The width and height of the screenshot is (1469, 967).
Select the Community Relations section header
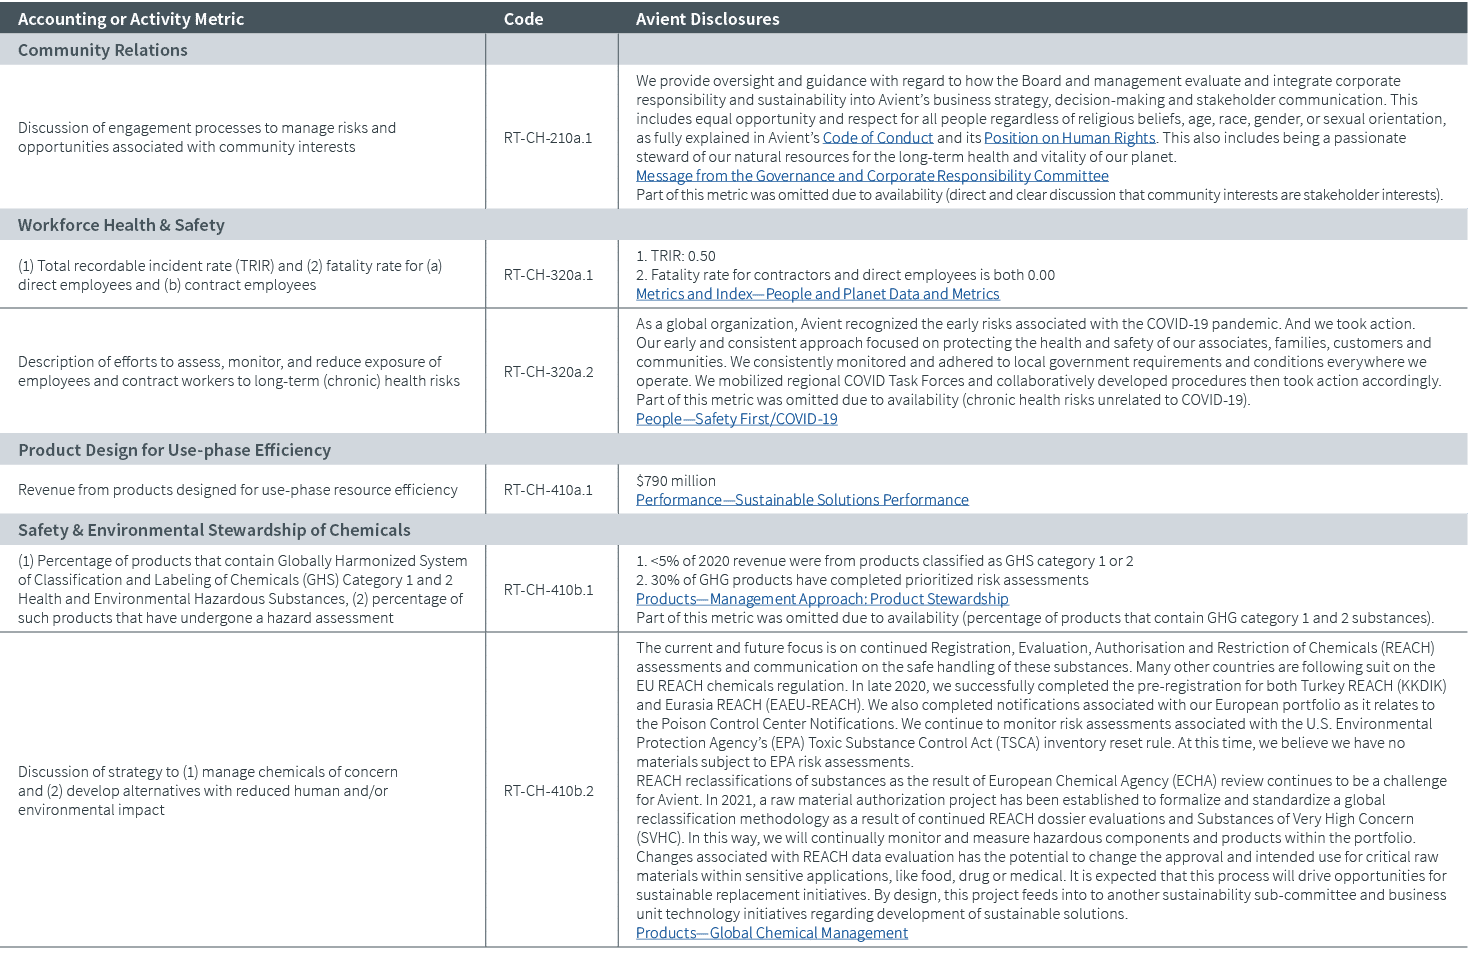click(102, 49)
